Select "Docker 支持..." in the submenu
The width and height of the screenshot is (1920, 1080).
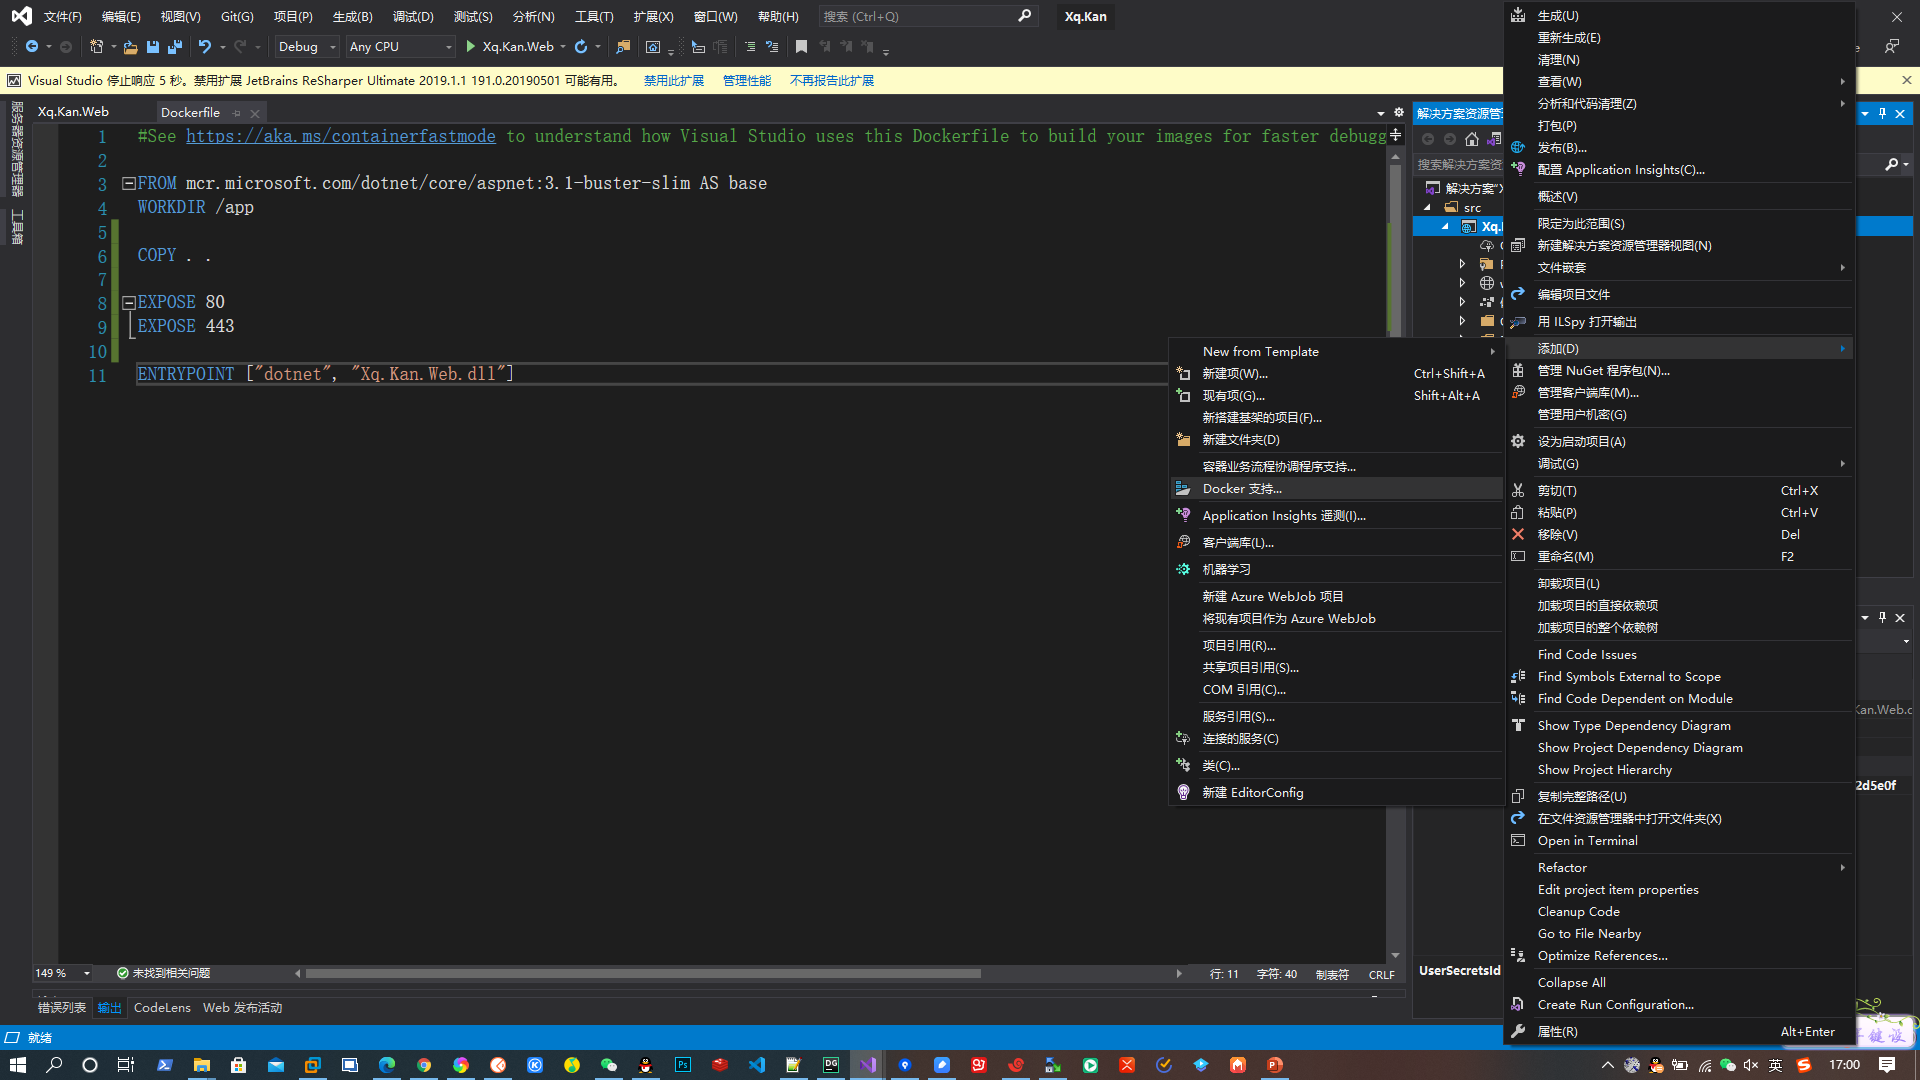click(1242, 489)
